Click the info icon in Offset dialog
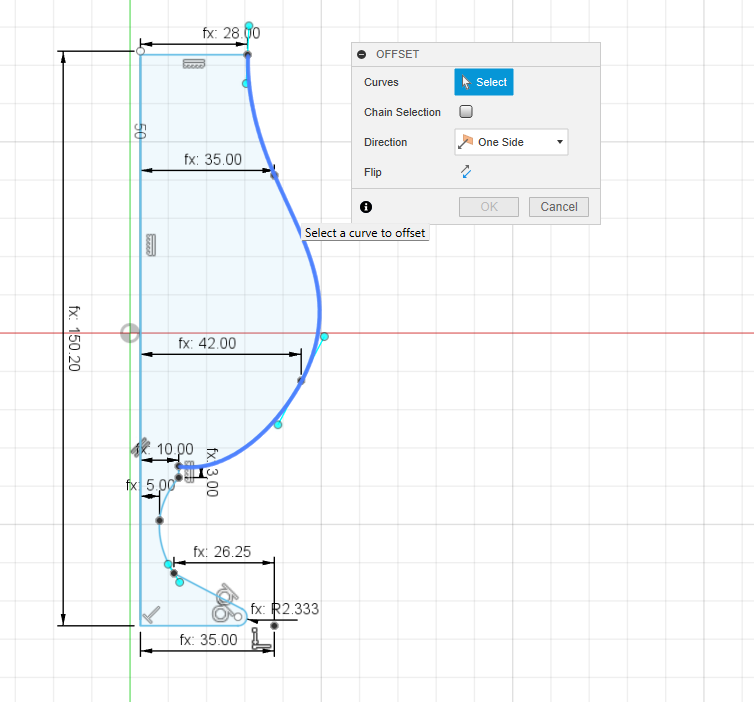Viewport: 754px width, 702px height. (x=366, y=207)
